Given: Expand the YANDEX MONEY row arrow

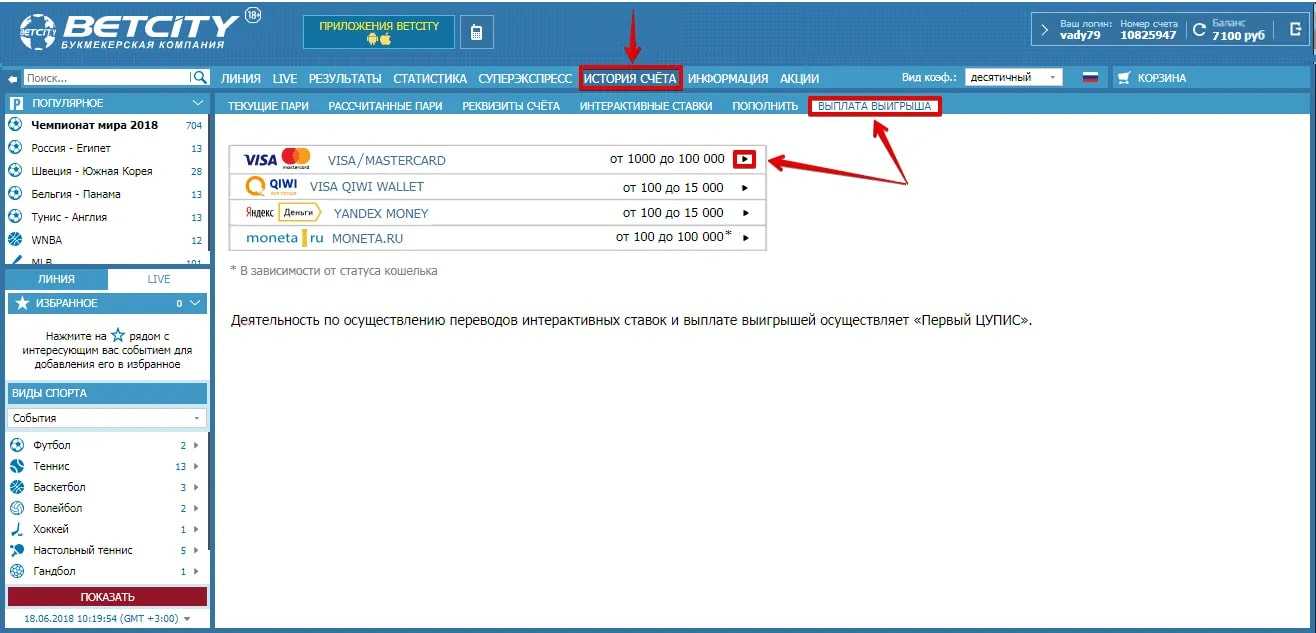Looking at the screenshot, I should tap(745, 213).
